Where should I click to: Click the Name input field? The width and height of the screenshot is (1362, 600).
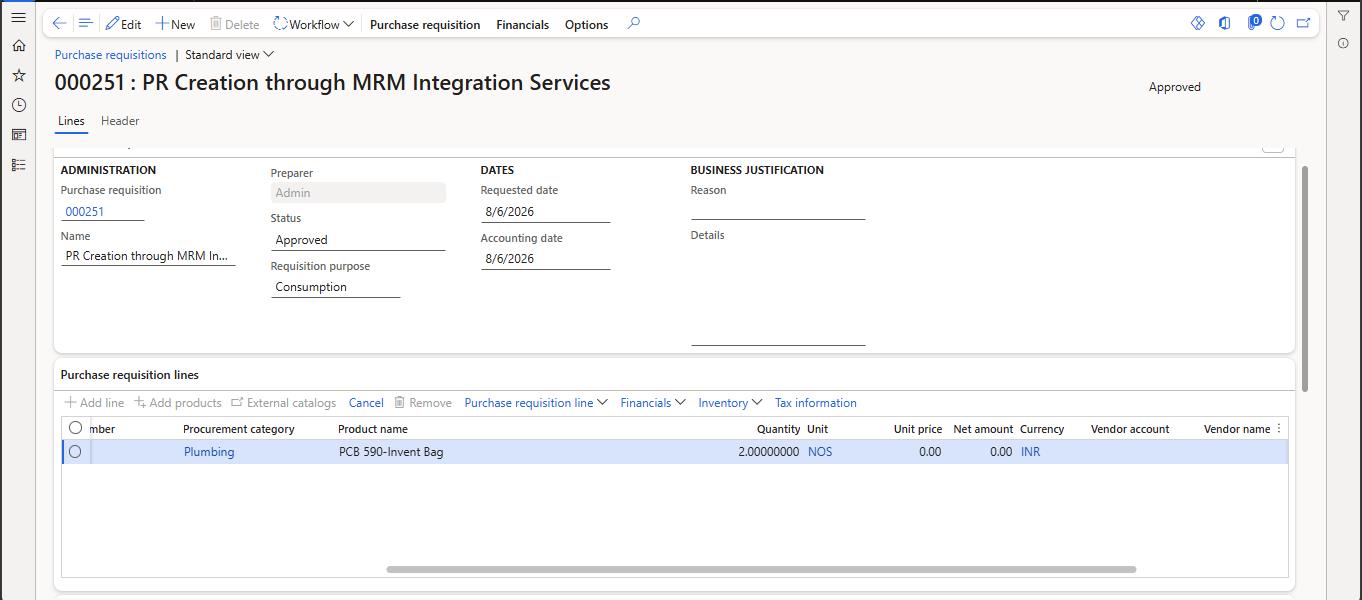pyautogui.click(x=148, y=256)
